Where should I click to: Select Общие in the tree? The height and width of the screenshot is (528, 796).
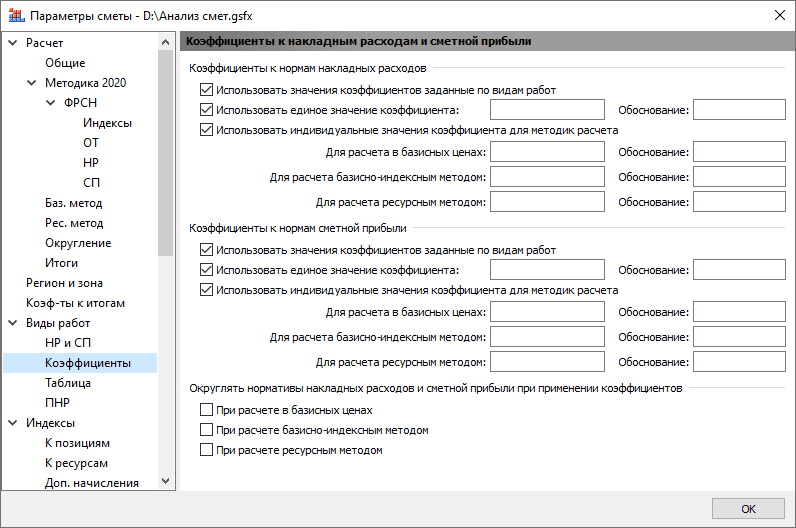65,63
